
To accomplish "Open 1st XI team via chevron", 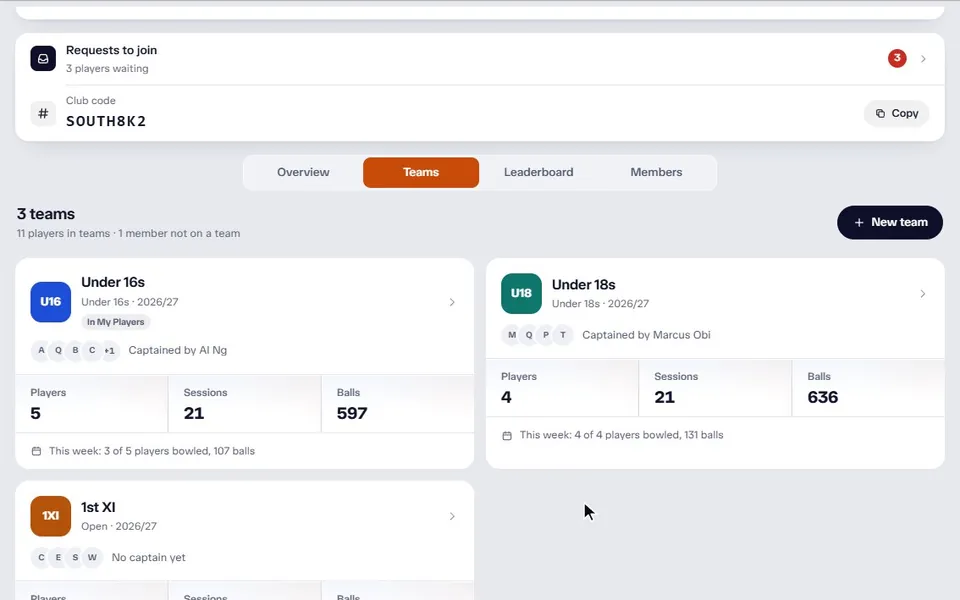I will point(452,516).
